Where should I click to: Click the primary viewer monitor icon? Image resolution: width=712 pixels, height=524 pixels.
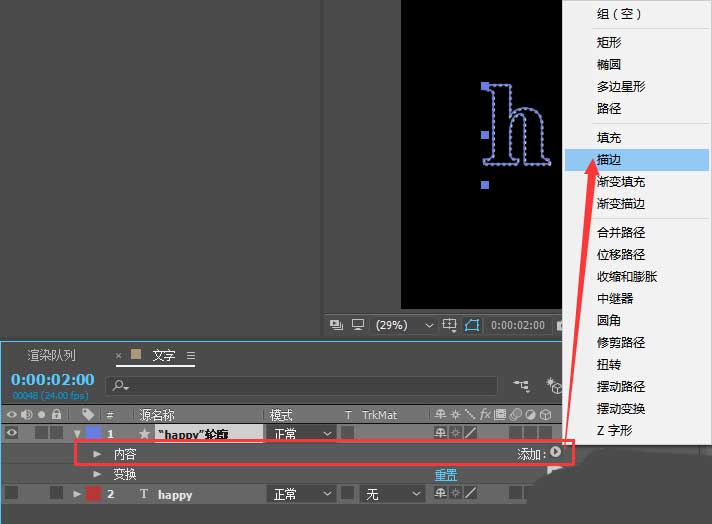358,325
